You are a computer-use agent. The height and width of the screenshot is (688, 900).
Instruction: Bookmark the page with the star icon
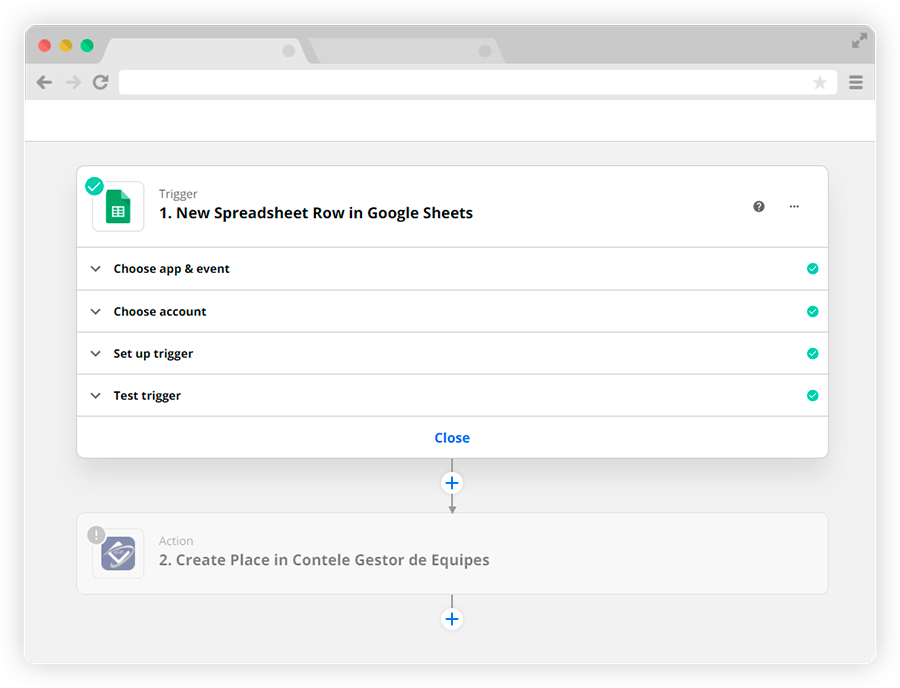tap(820, 83)
